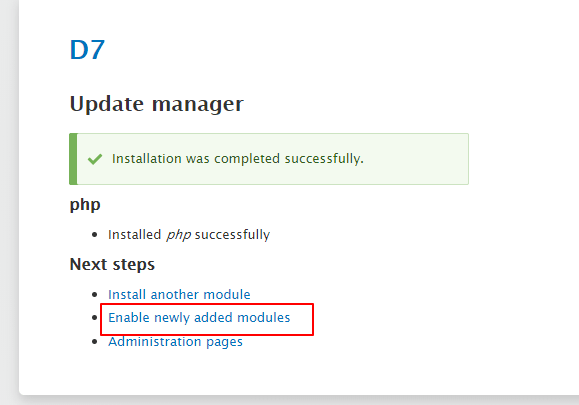Image resolution: width=579 pixels, height=405 pixels.
Task: Click bullet beside Enable newly added modules
Action: pyautogui.click(x=95, y=318)
